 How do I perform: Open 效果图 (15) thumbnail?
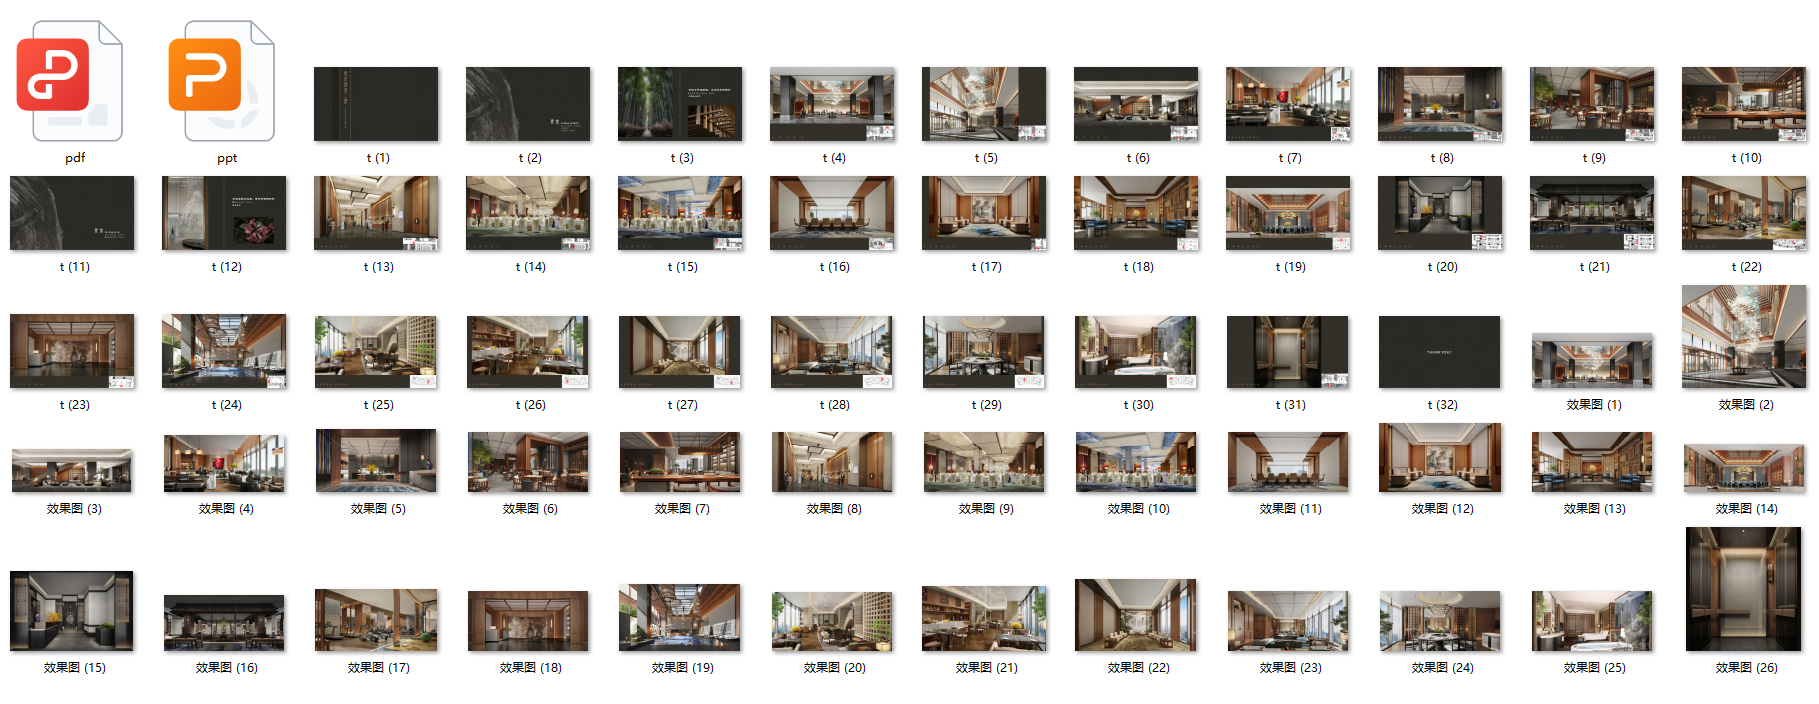(x=72, y=611)
